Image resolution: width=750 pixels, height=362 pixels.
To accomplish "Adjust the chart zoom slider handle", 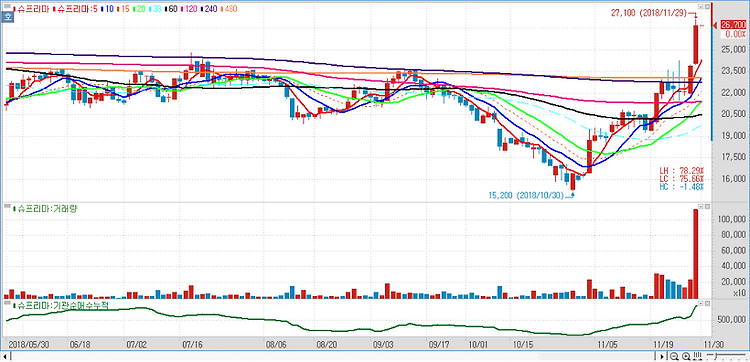I will (717, 356).
